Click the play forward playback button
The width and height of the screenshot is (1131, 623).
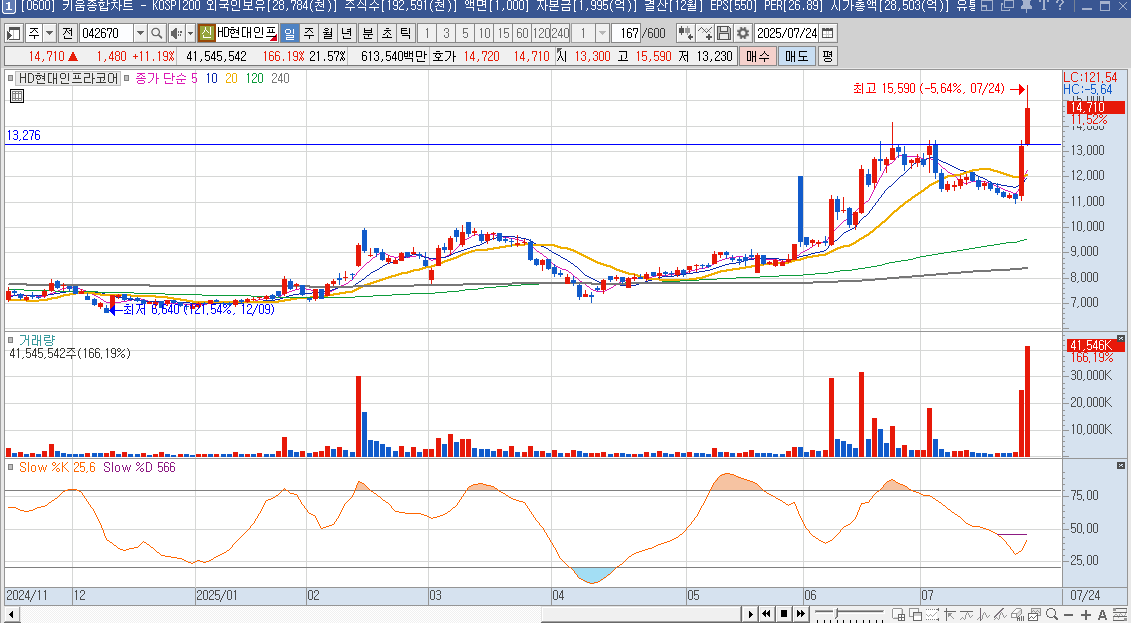751,614
